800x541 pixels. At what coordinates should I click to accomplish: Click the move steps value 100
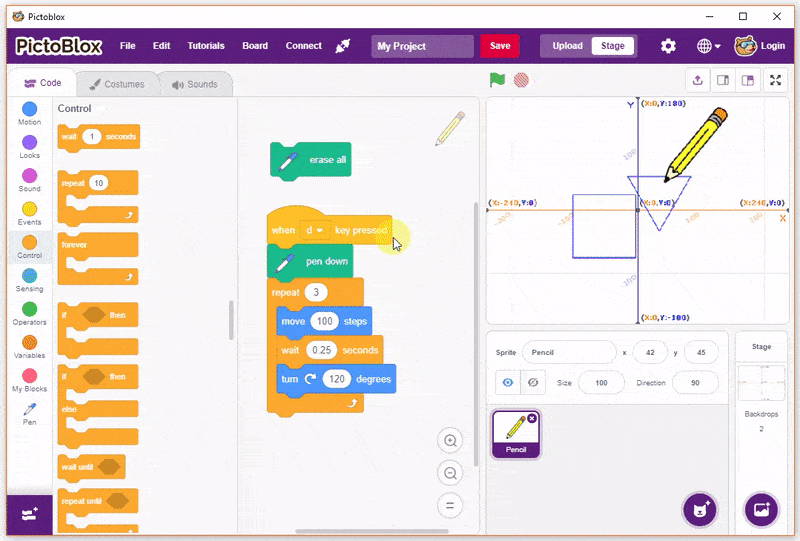point(324,321)
